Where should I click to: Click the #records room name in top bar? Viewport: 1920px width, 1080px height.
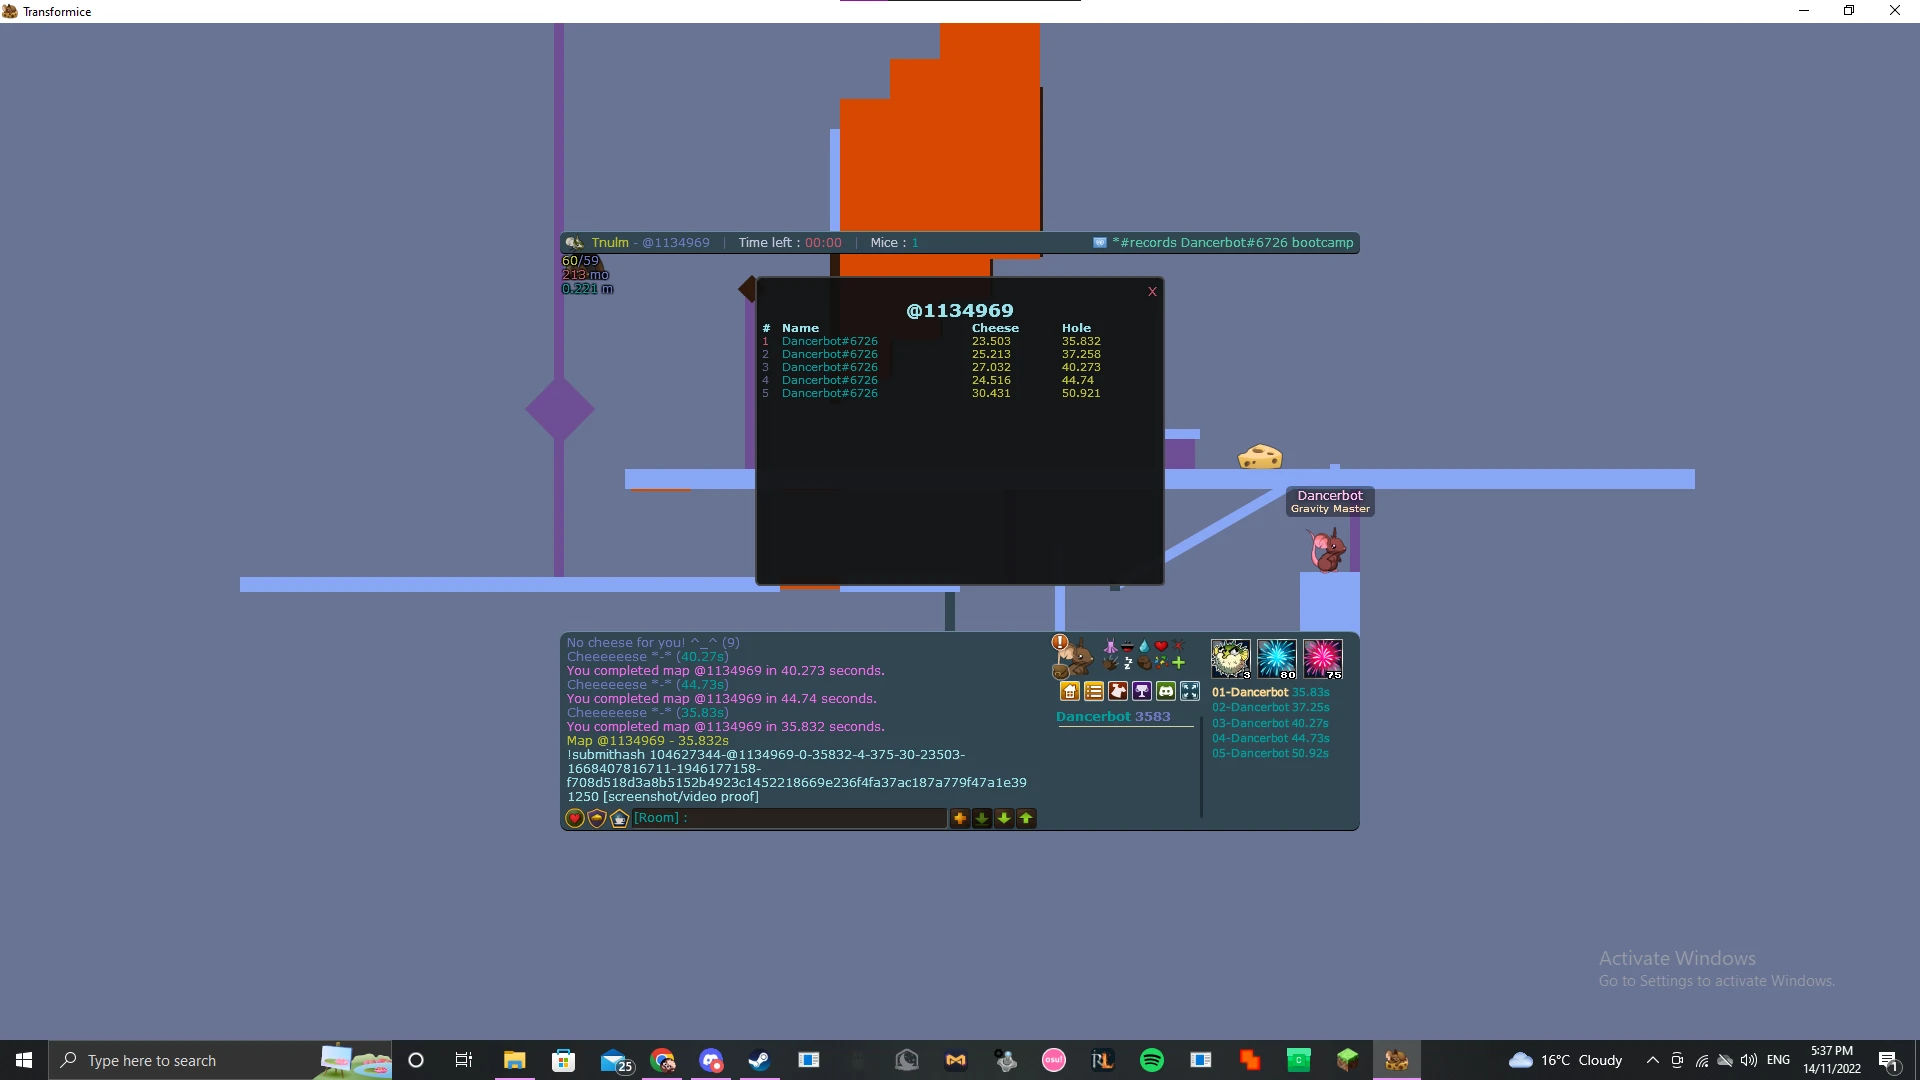coord(1233,243)
